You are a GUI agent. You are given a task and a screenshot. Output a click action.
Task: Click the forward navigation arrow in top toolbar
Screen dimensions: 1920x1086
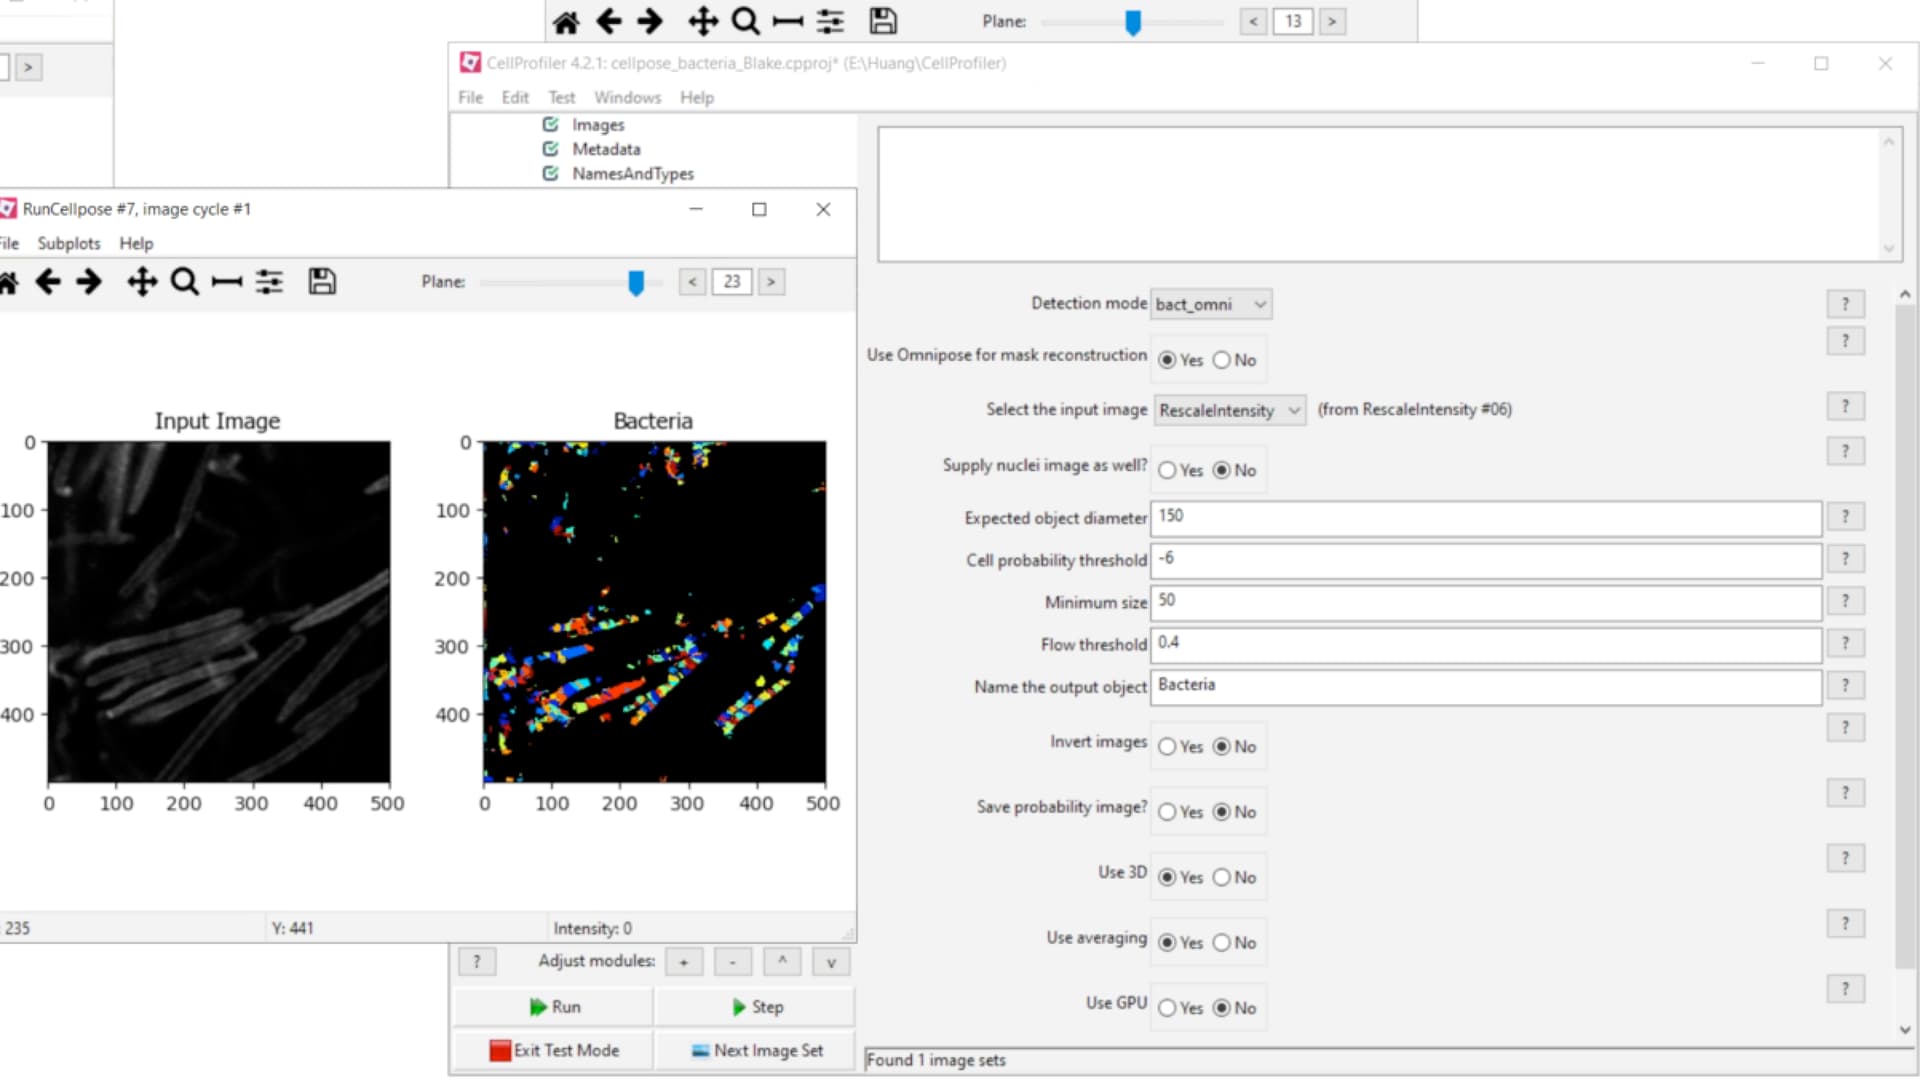650,21
